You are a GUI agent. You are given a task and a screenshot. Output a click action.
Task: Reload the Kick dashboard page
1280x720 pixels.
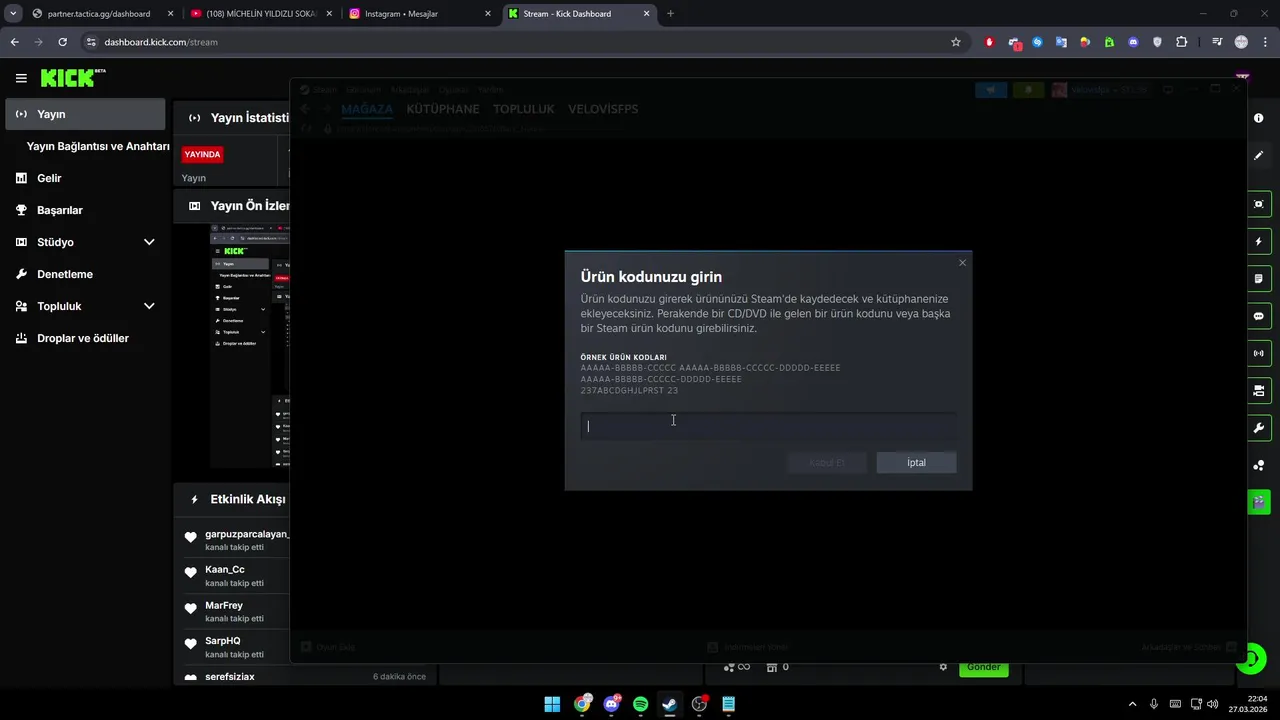click(62, 42)
